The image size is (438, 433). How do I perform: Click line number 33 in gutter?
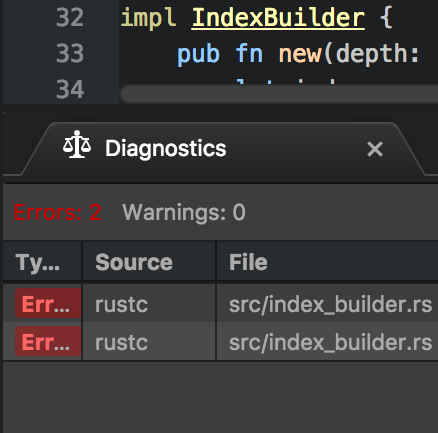pos(70,53)
